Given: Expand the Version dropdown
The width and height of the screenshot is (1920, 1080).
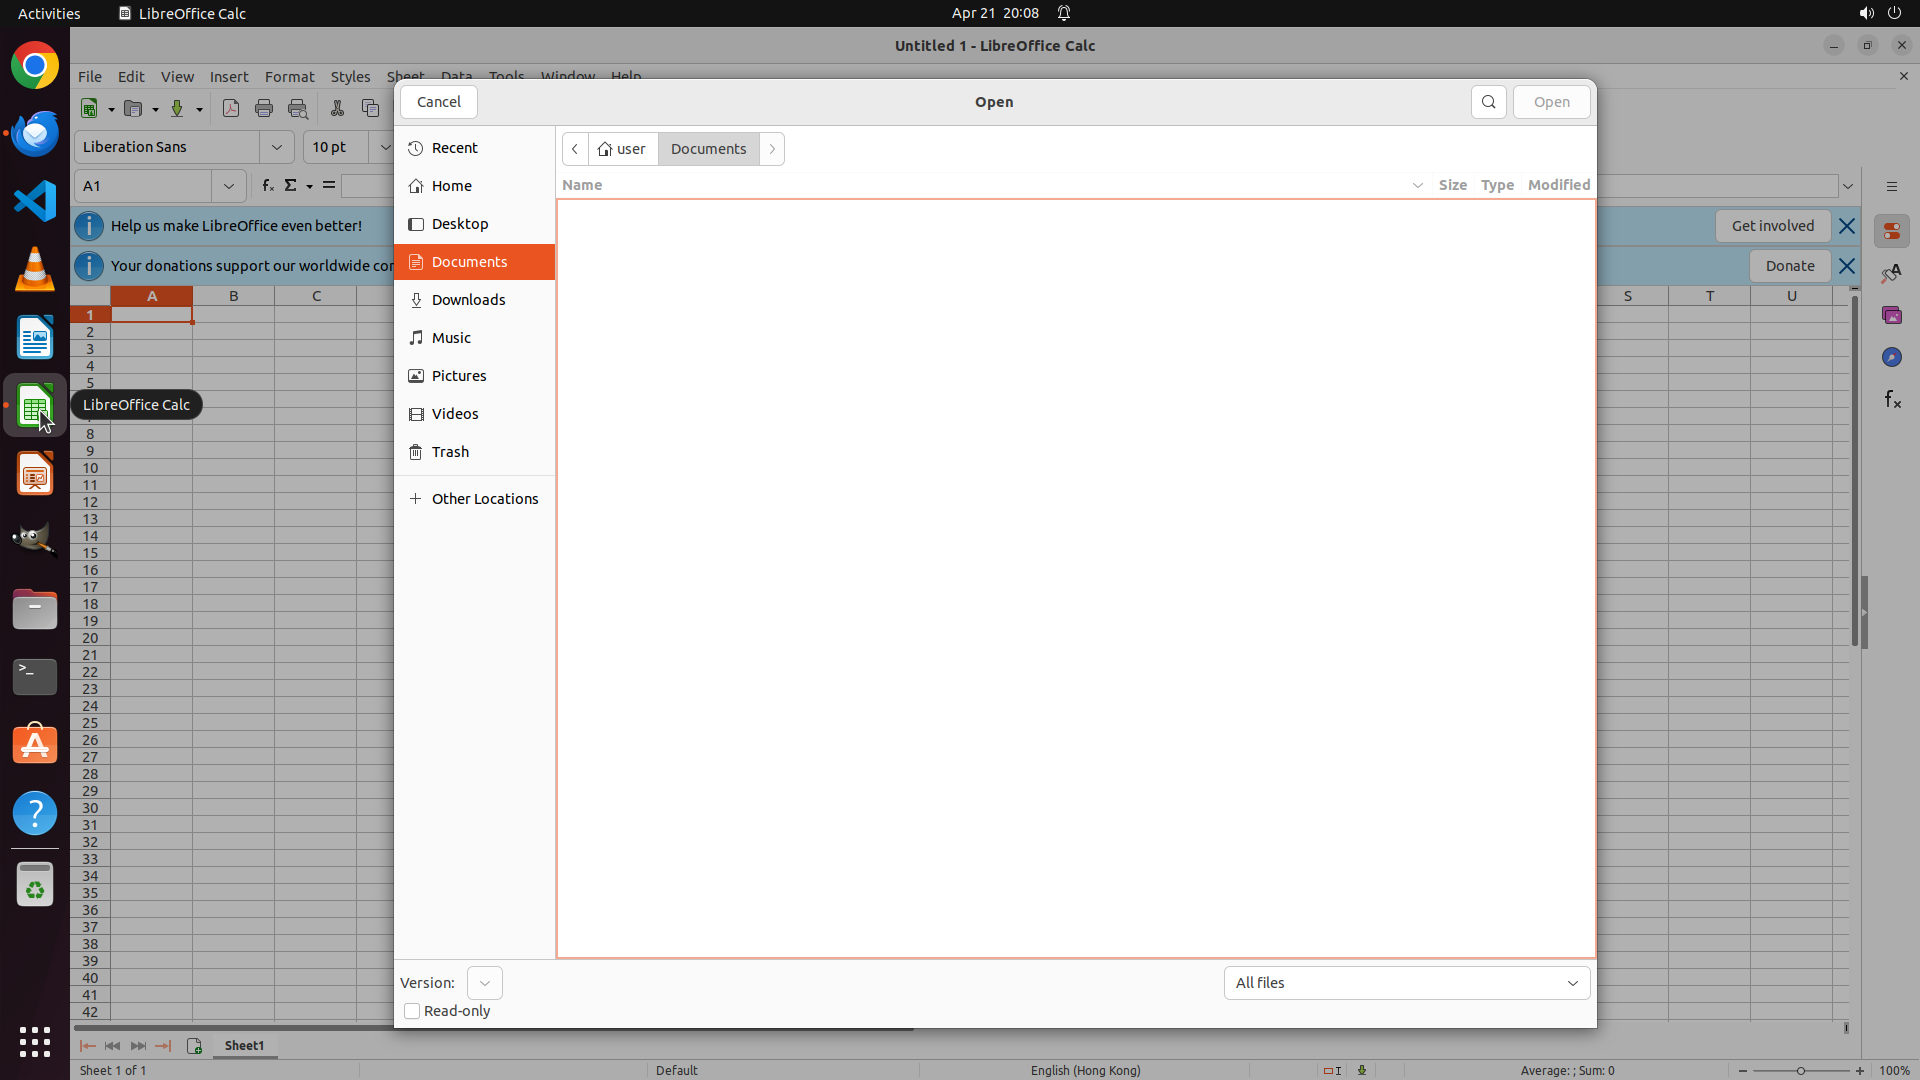Looking at the screenshot, I should (x=485, y=983).
